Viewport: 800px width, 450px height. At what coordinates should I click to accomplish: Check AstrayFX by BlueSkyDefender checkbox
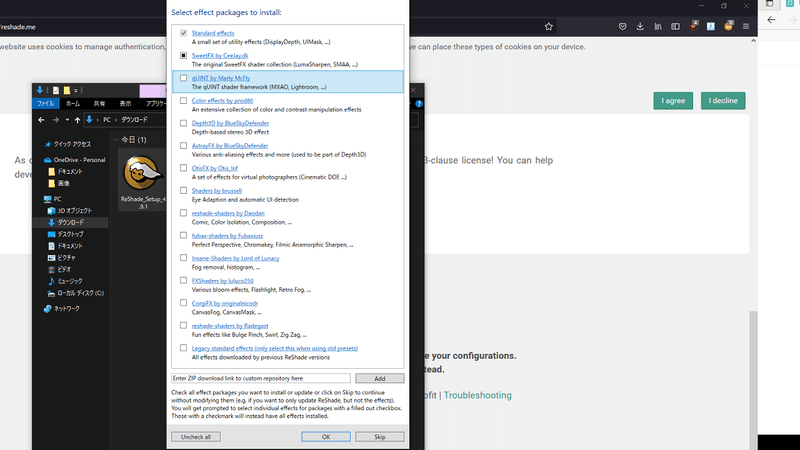point(183,145)
